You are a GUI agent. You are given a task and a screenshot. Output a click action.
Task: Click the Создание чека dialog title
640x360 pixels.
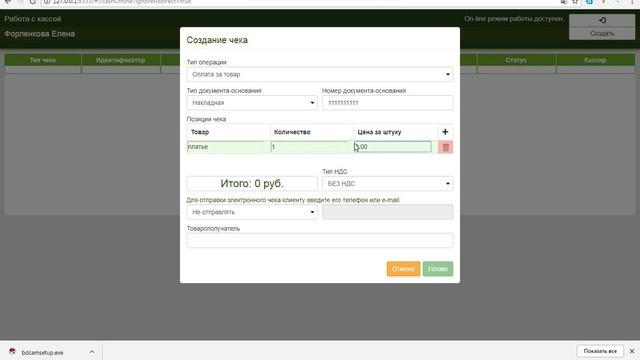217,40
